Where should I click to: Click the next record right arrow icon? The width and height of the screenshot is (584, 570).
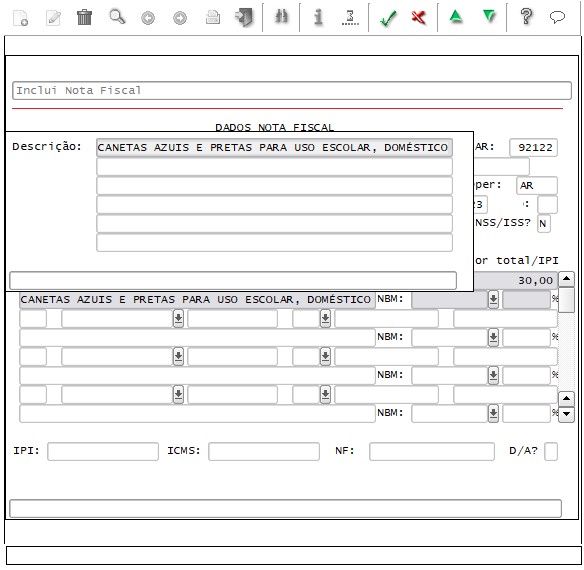[180, 18]
